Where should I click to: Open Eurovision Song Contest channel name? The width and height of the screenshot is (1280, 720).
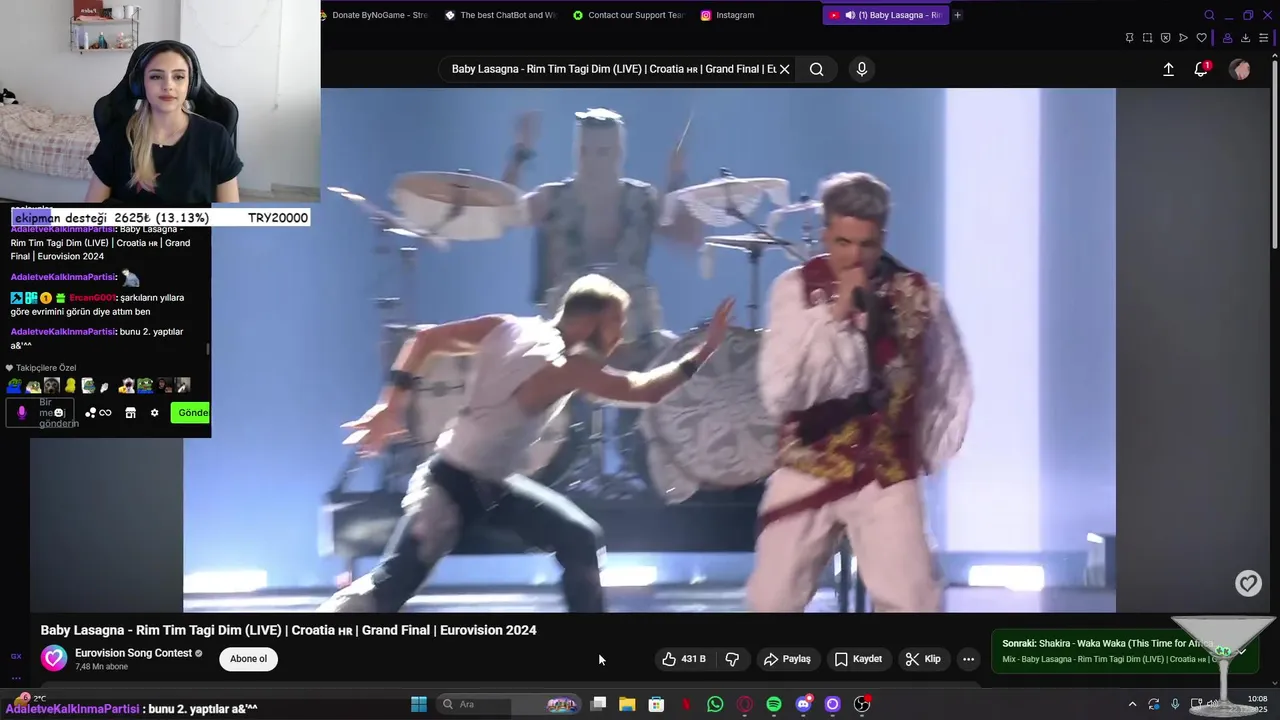[133, 653]
